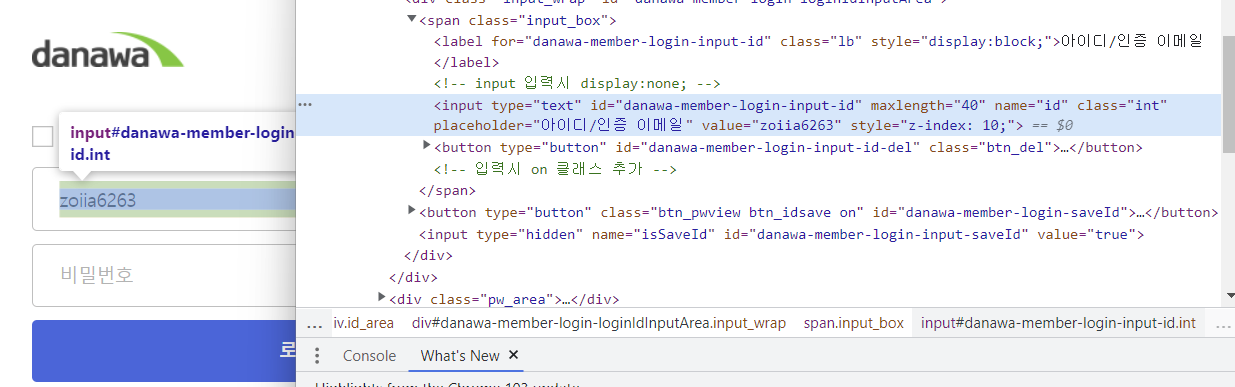The height and width of the screenshot is (387, 1235).
Task: Click the blue login button
Action: [x=165, y=351]
